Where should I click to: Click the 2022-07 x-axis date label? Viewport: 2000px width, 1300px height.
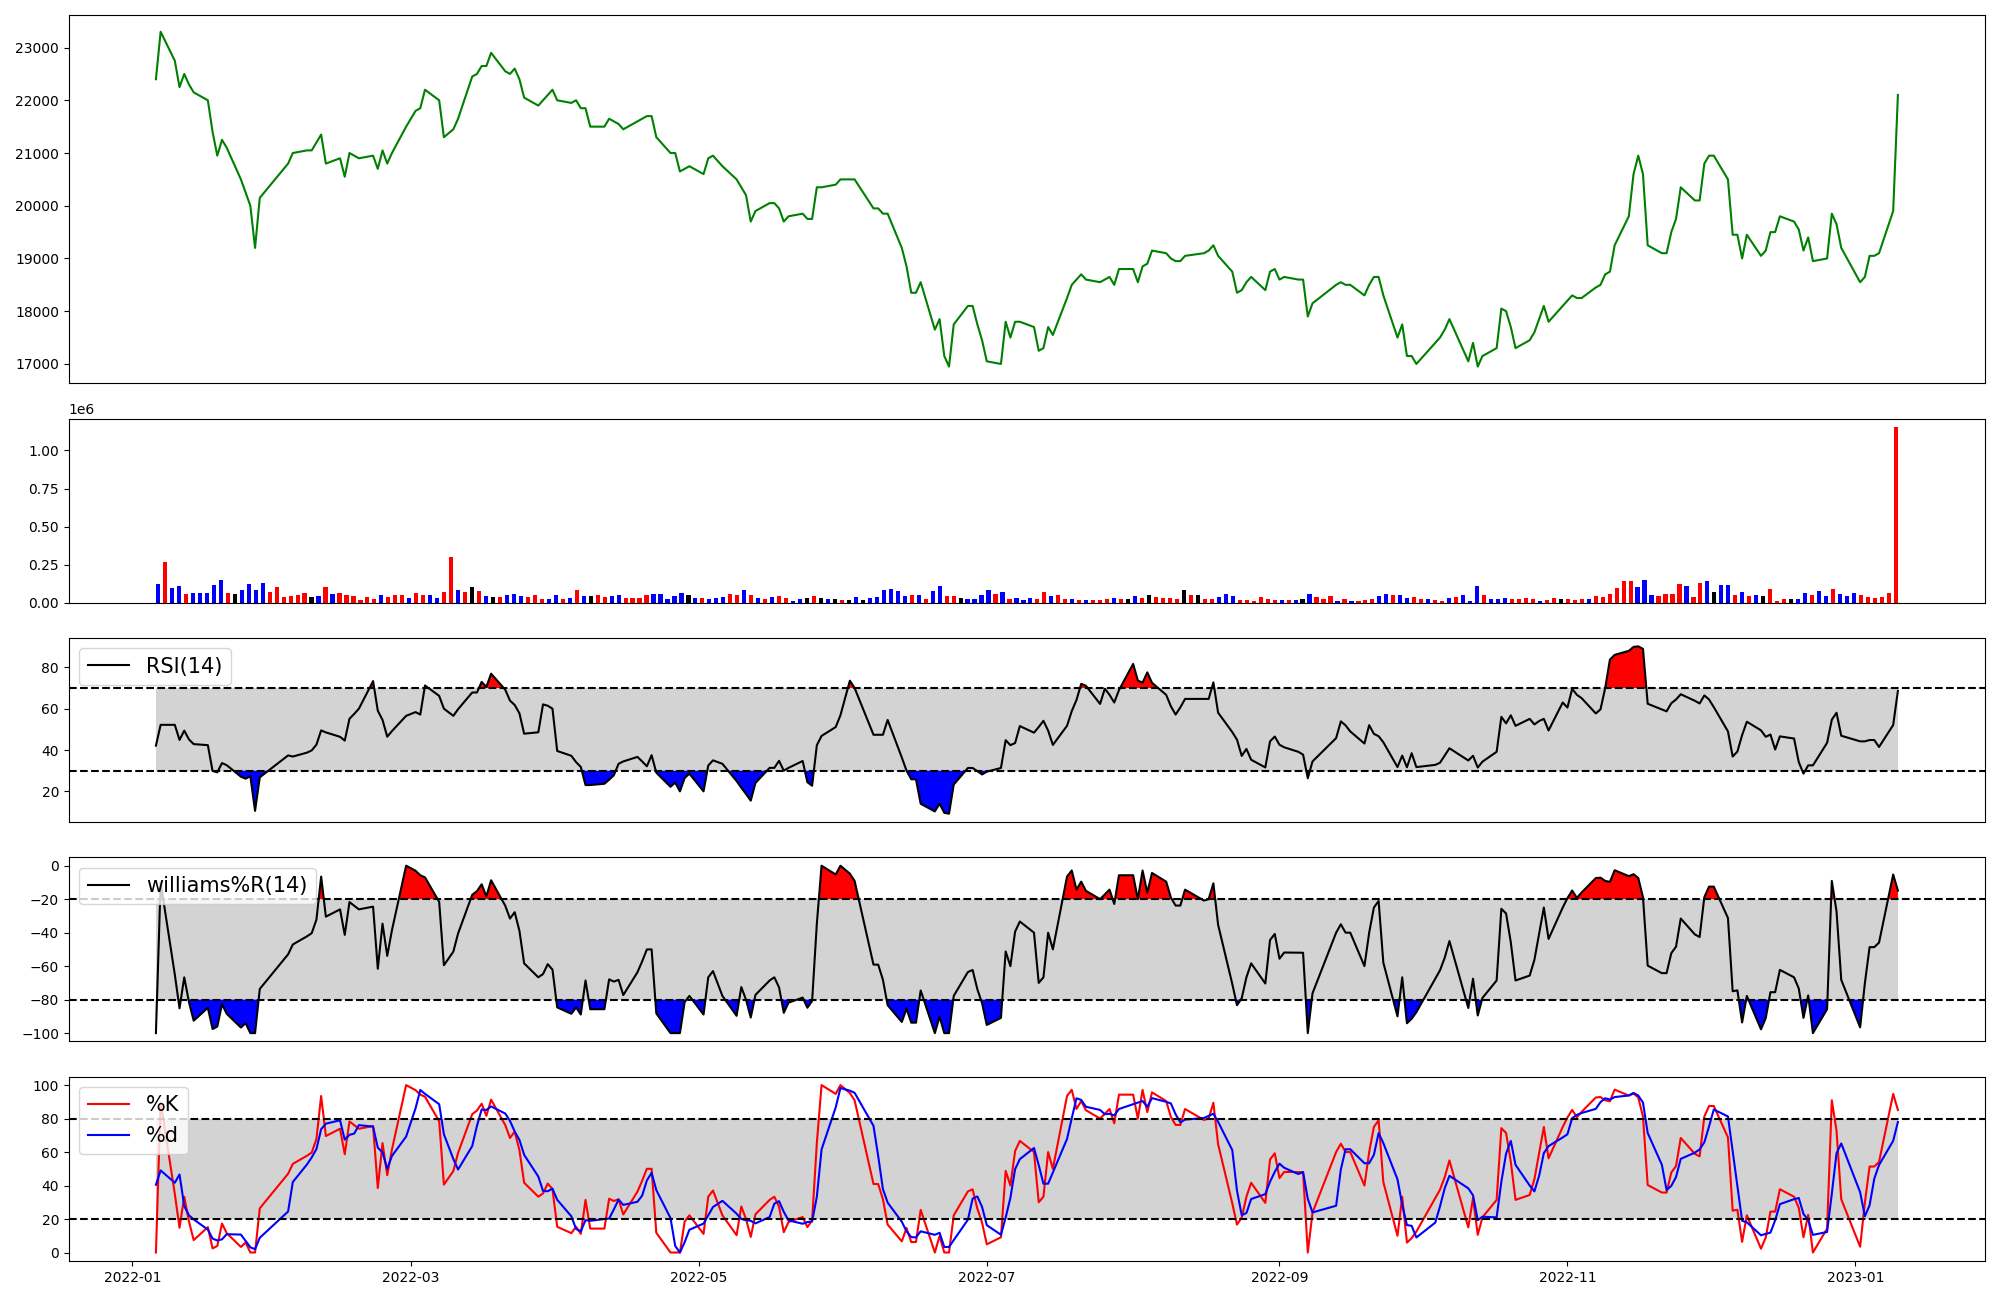pyautogui.click(x=987, y=1277)
